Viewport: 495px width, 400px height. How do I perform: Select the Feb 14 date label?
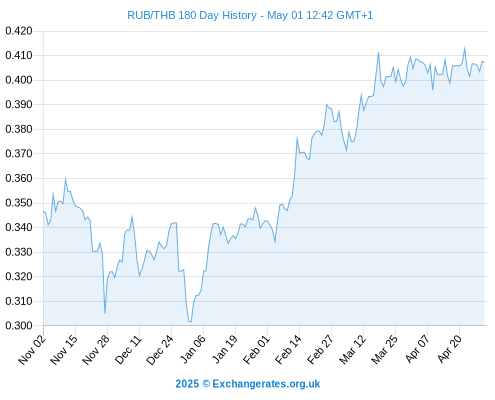[x=288, y=349]
